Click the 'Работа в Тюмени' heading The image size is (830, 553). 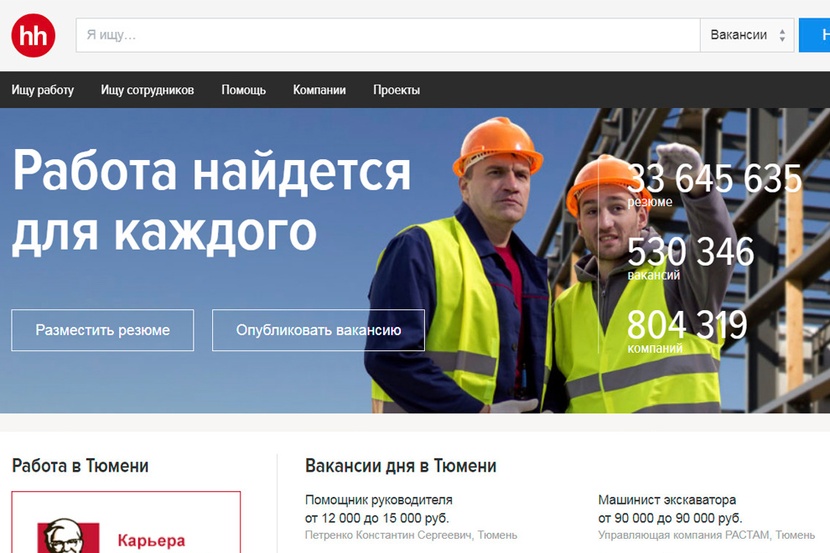[x=80, y=466]
